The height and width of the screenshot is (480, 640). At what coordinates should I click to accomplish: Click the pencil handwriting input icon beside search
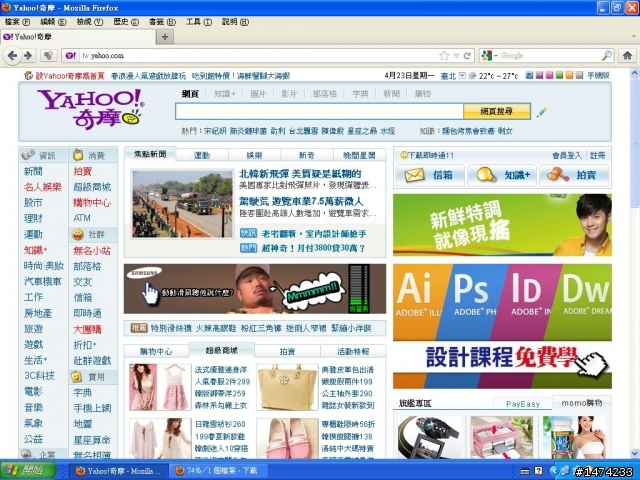tap(542, 111)
